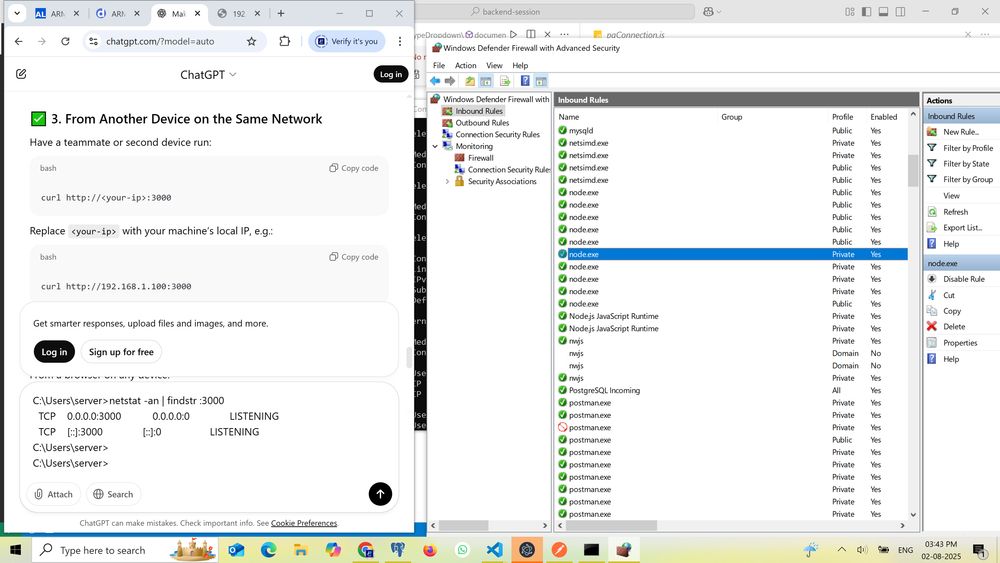Click ChatGPT new chat compose icon
The width and height of the screenshot is (1000, 563).
point(21,74)
